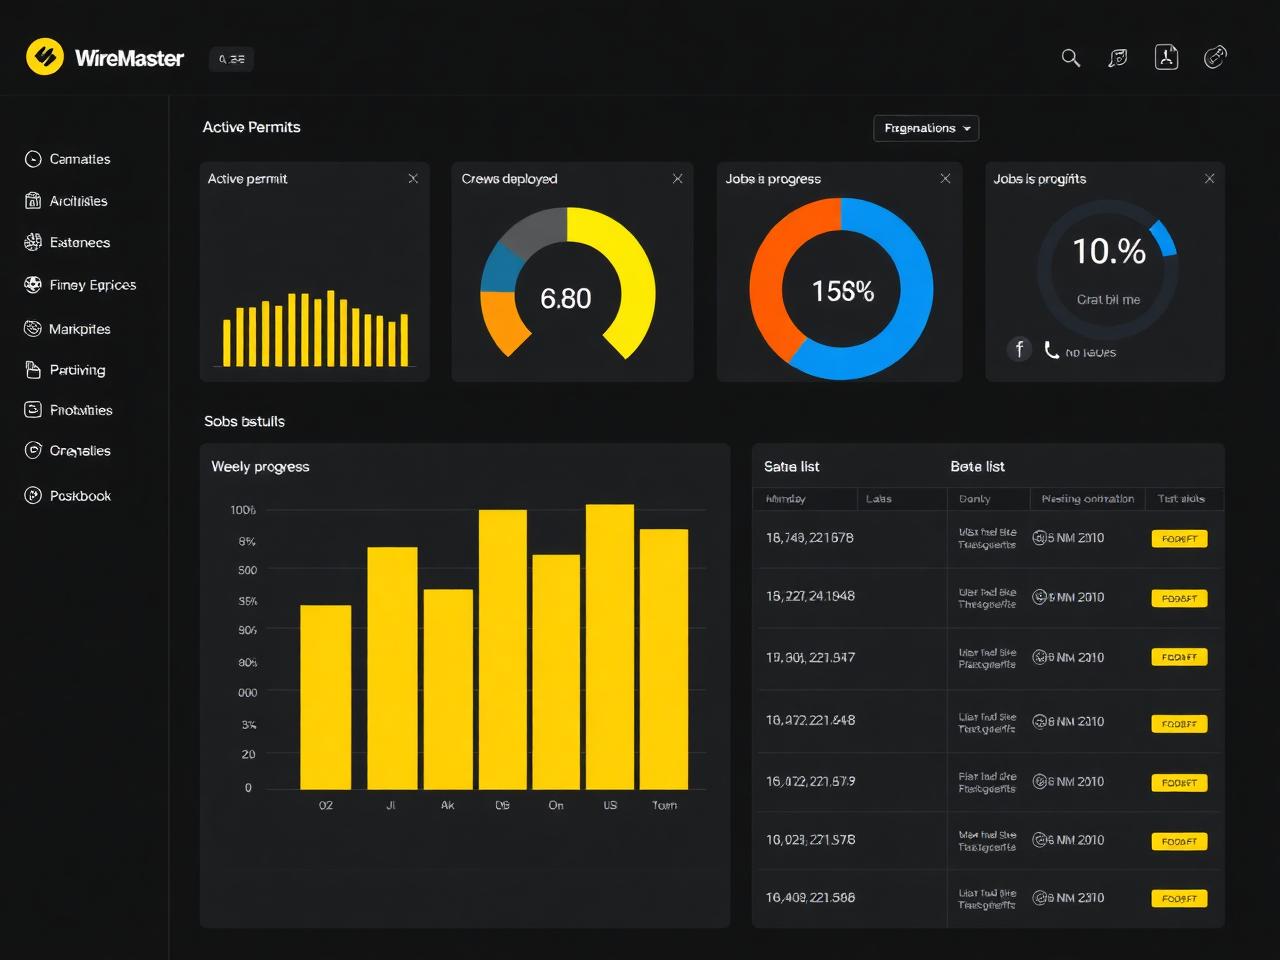Click yellow button in row 16,072,221.679
Viewport: 1280px width, 960px height.
1180,782
